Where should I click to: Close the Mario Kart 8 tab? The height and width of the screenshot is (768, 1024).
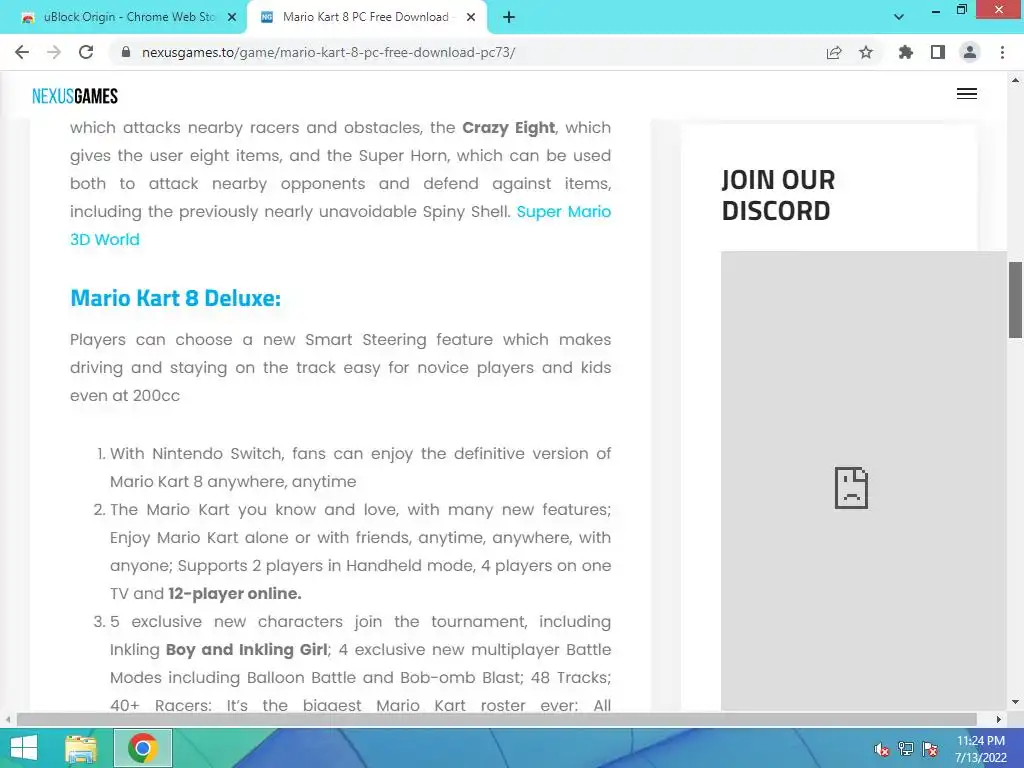click(x=471, y=18)
